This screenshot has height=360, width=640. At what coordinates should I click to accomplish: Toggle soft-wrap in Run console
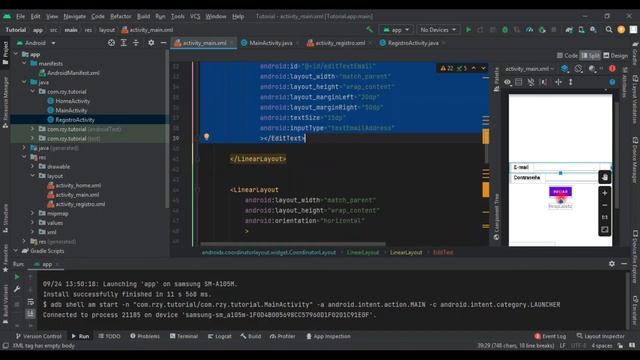[30, 302]
